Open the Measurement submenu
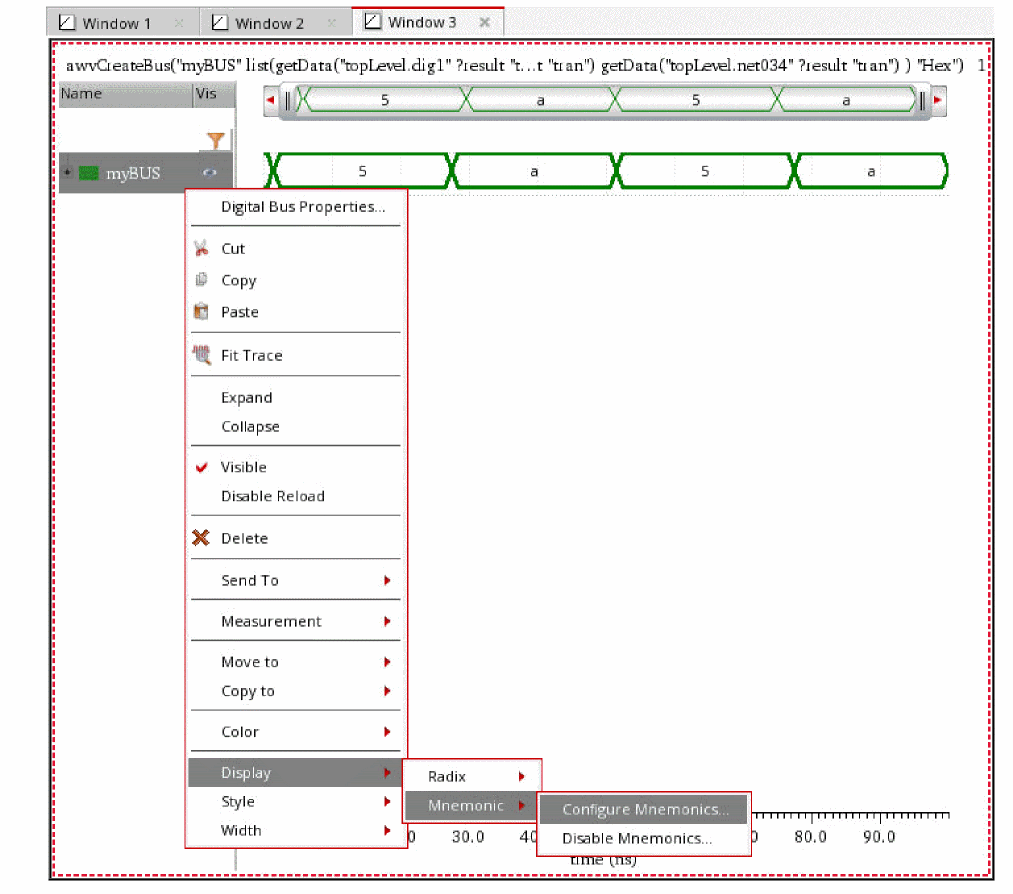The image size is (1013, 894). click(x=296, y=621)
